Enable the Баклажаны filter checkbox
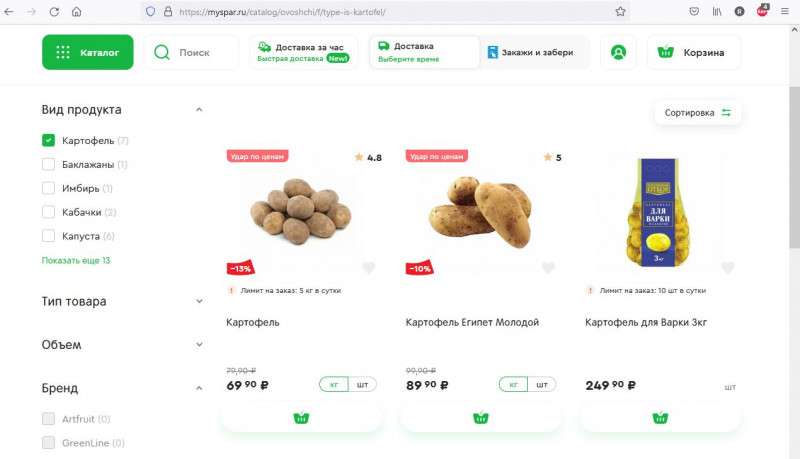800x459 pixels. coord(48,164)
